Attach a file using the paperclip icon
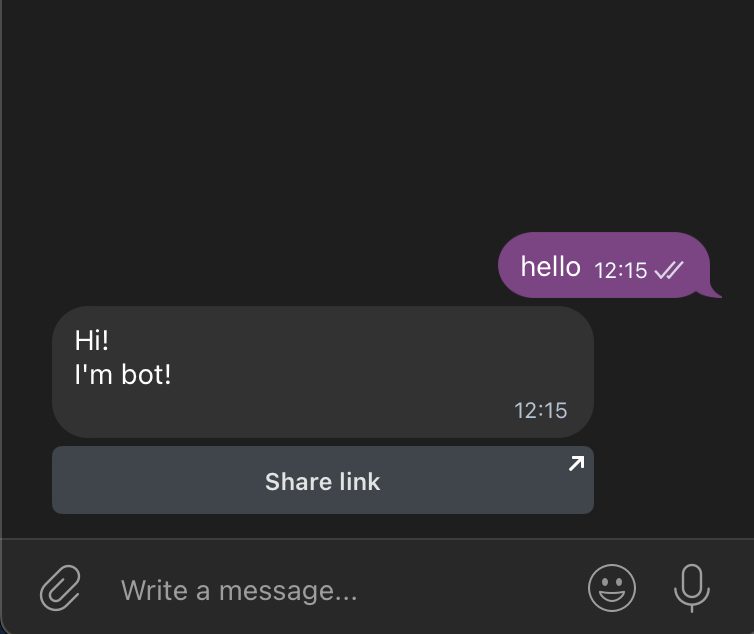This screenshot has width=754, height=634. [60, 588]
